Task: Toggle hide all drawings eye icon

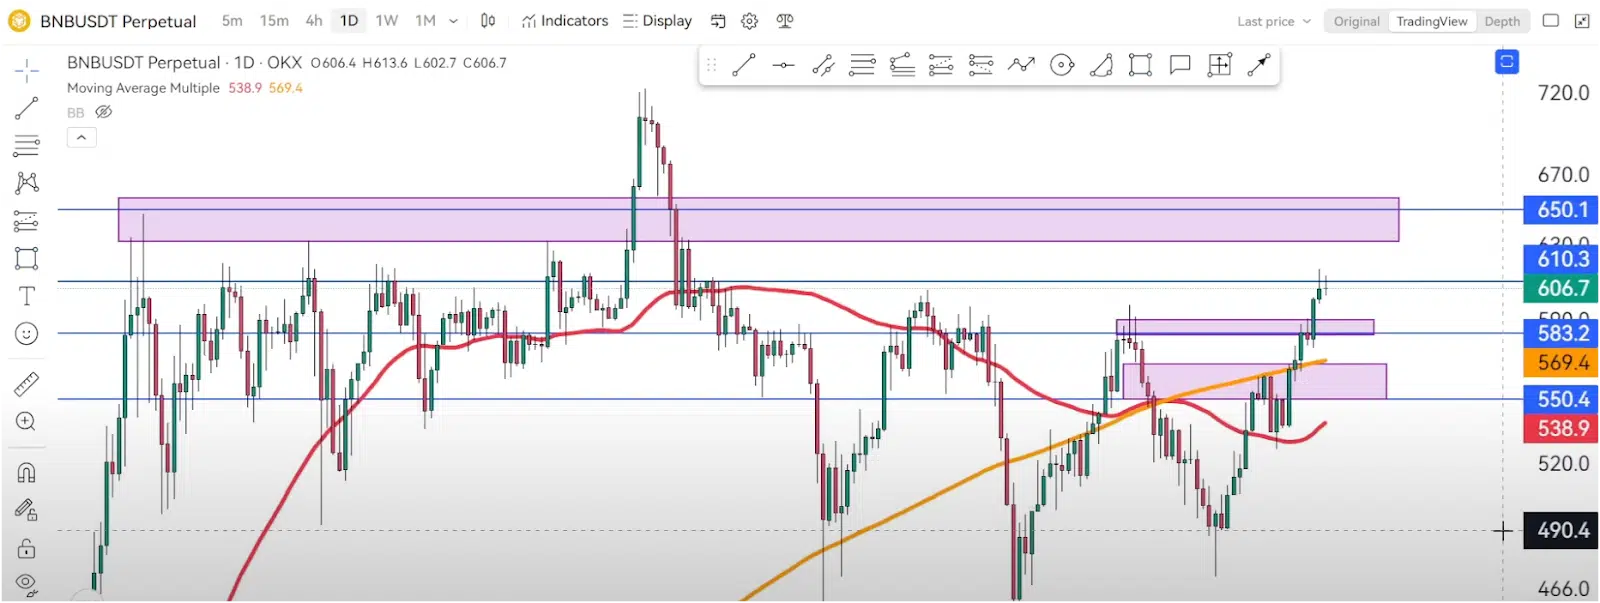Action: 27,583
